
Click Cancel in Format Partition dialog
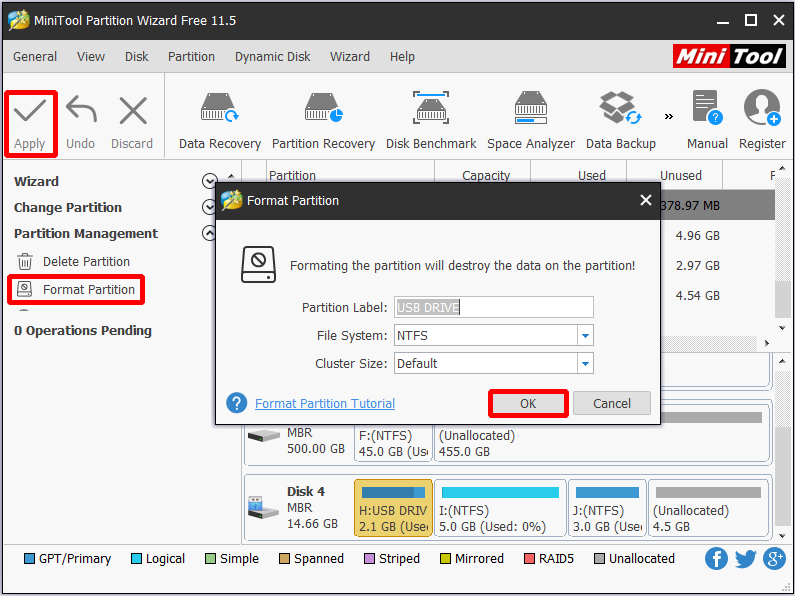[x=612, y=403]
